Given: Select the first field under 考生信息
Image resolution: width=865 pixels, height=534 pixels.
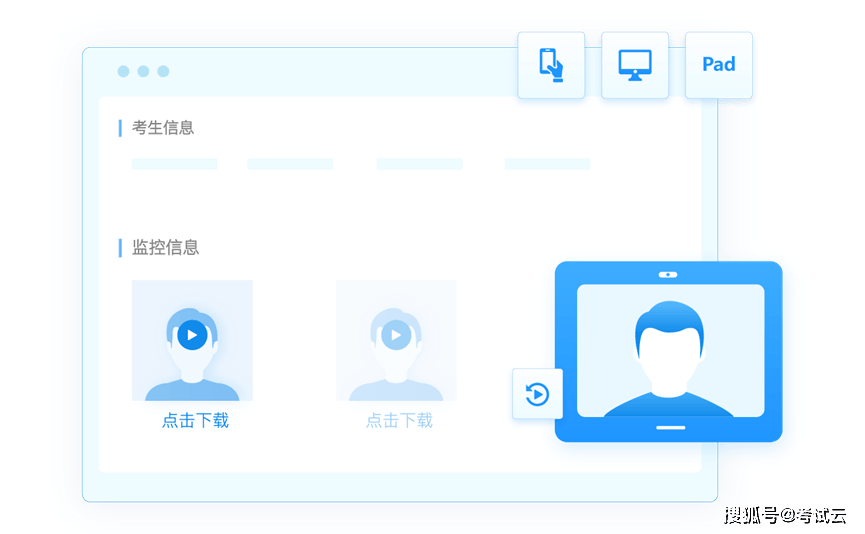Looking at the screenshot, I should click(174, 164).
